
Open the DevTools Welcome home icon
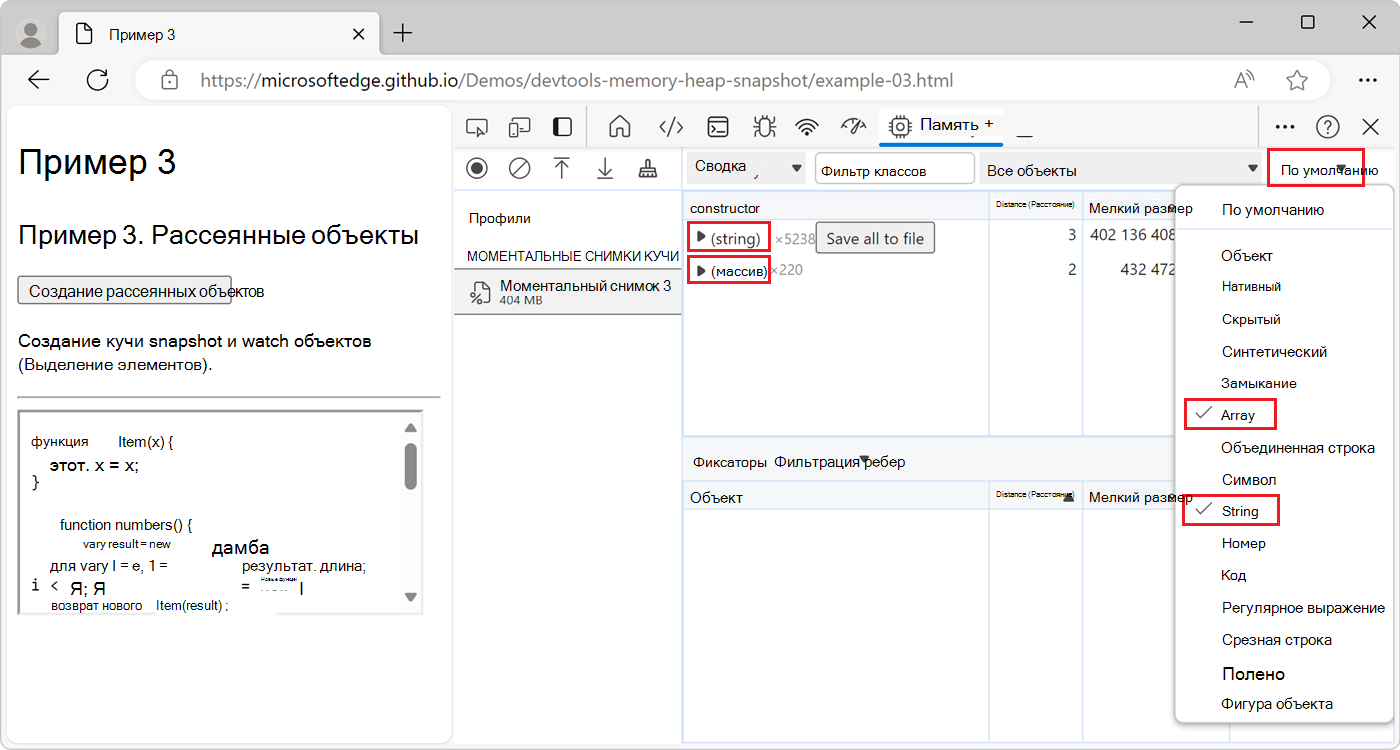(620, 127)
